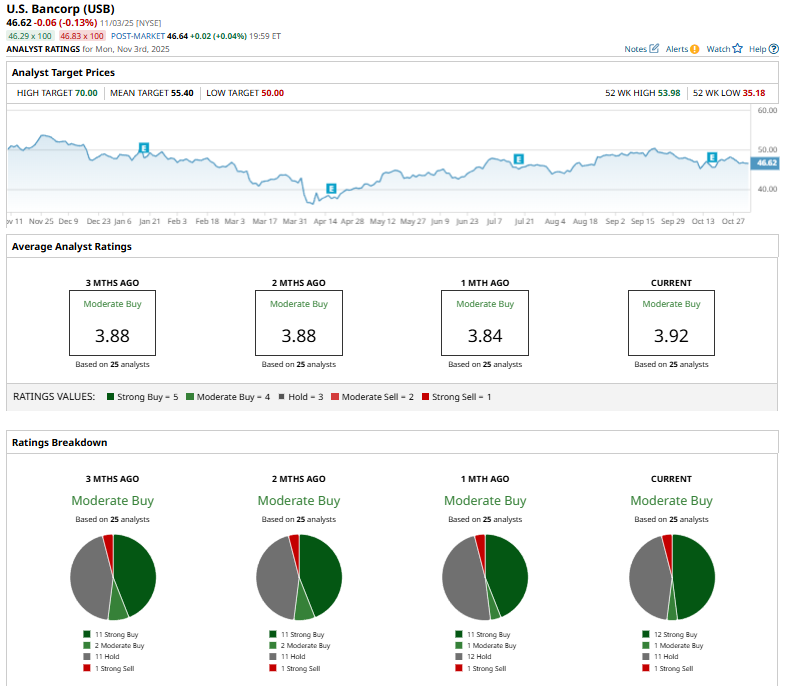Click the bid quote 46.29 x 100
This screenshot has height=686, width=790.
point(30,35)
